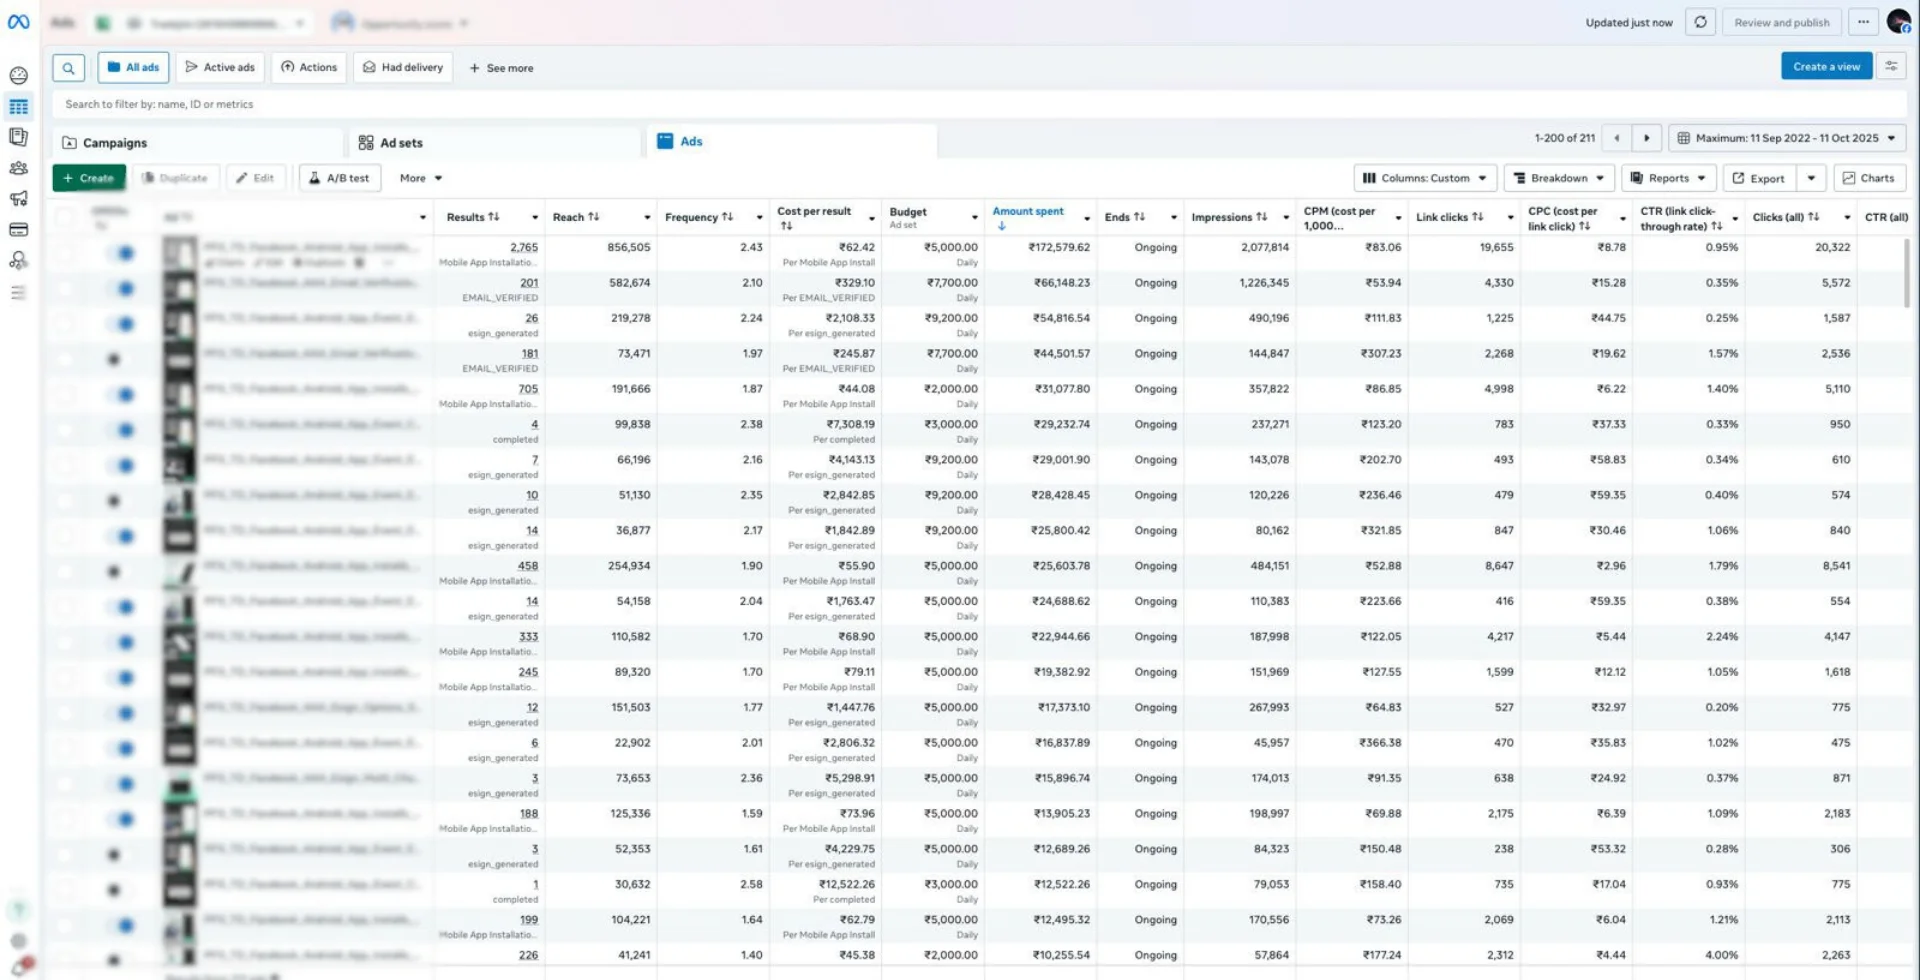
Task: Expand the Breakdown dropdown
Action: [x=1559, y=178]
